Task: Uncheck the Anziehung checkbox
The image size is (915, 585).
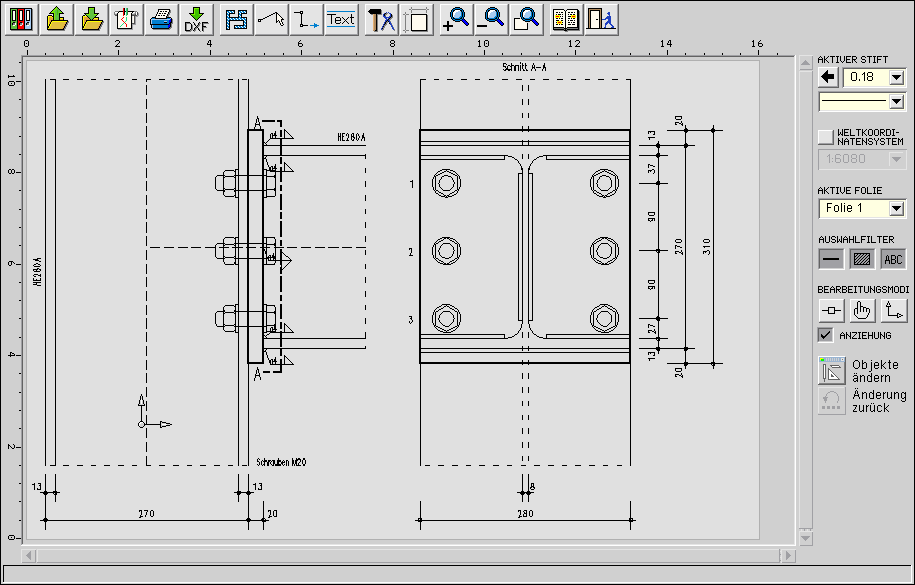Action: coord(825,335)
